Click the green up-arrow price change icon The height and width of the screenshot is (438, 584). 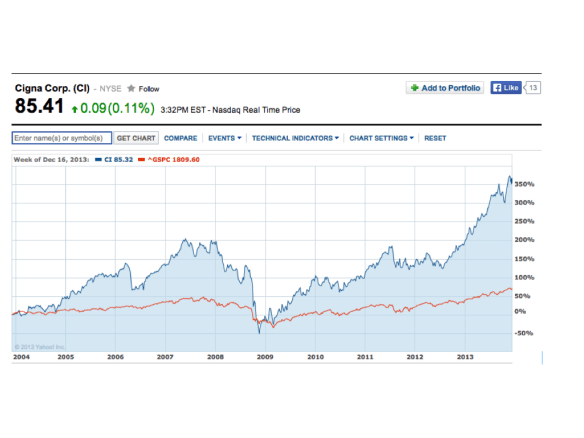[x=74, y=109]
